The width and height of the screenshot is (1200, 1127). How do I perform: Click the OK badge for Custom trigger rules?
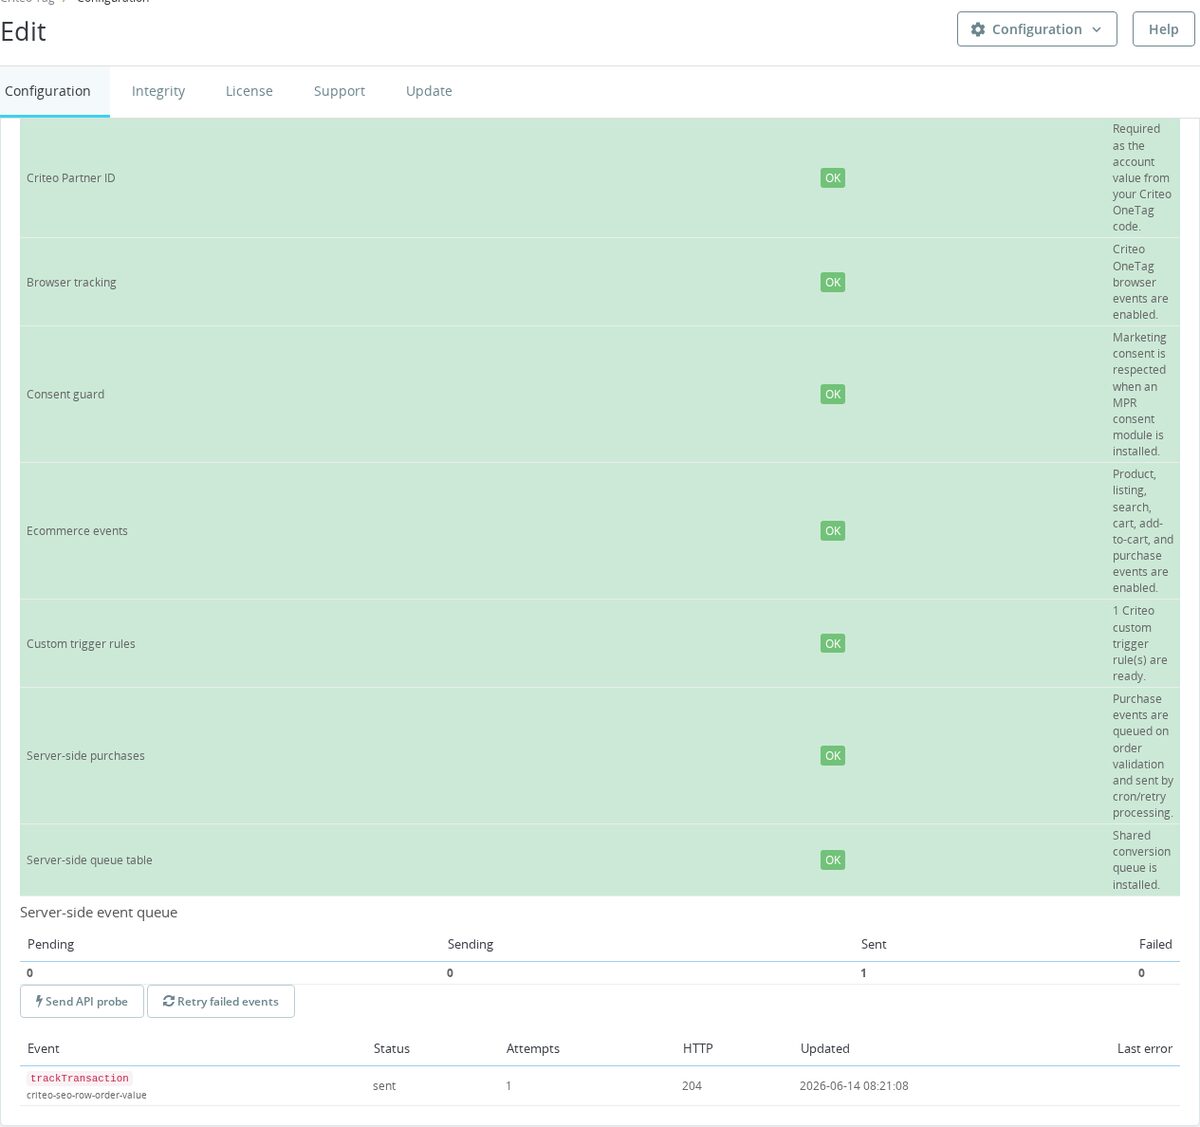coord(833,644)
